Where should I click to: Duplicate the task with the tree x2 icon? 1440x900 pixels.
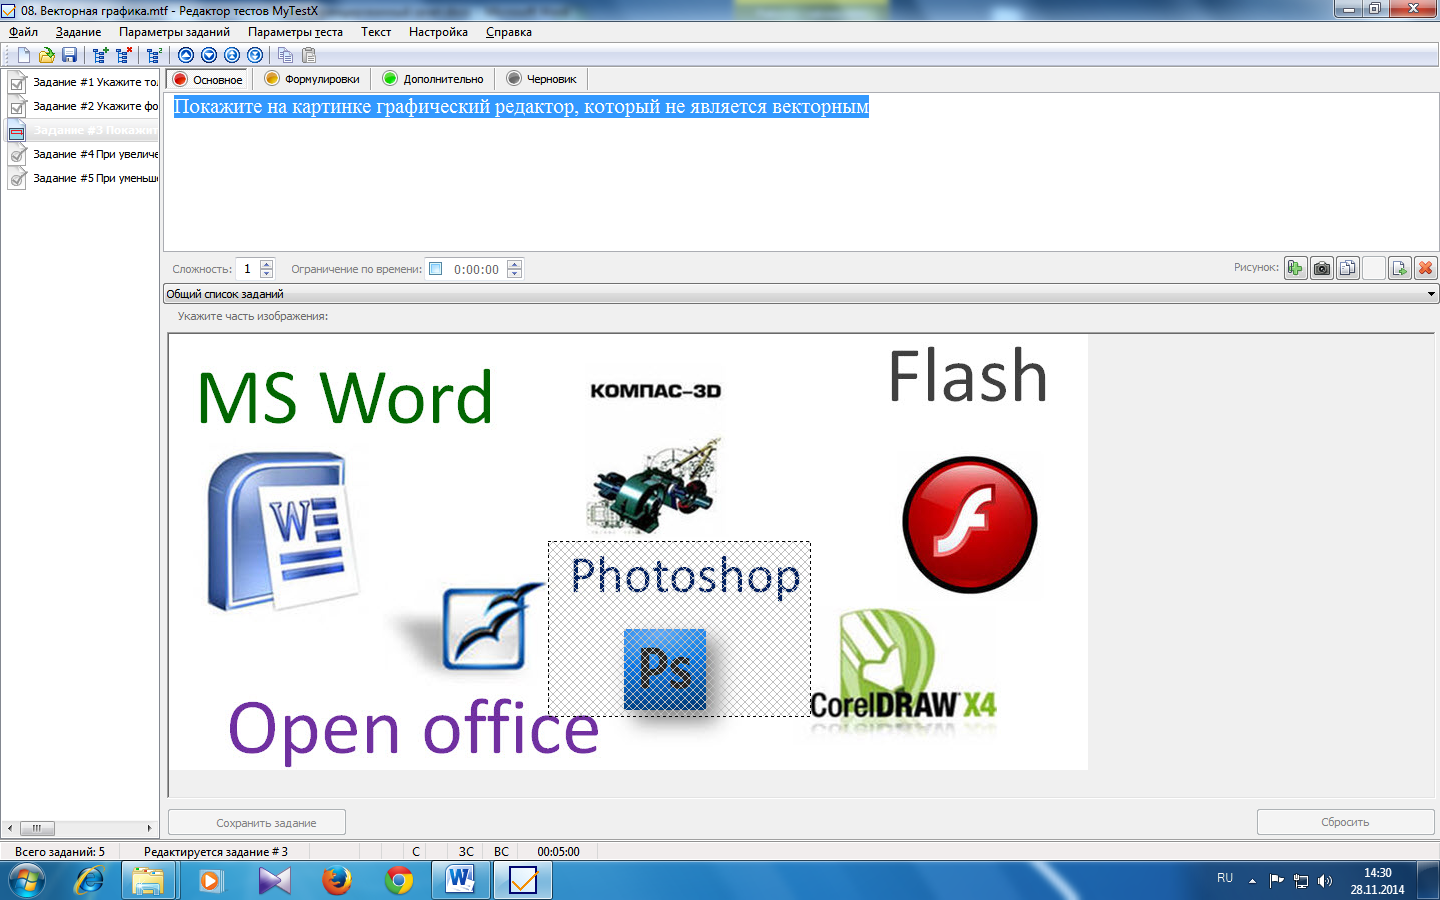point(153,55)
